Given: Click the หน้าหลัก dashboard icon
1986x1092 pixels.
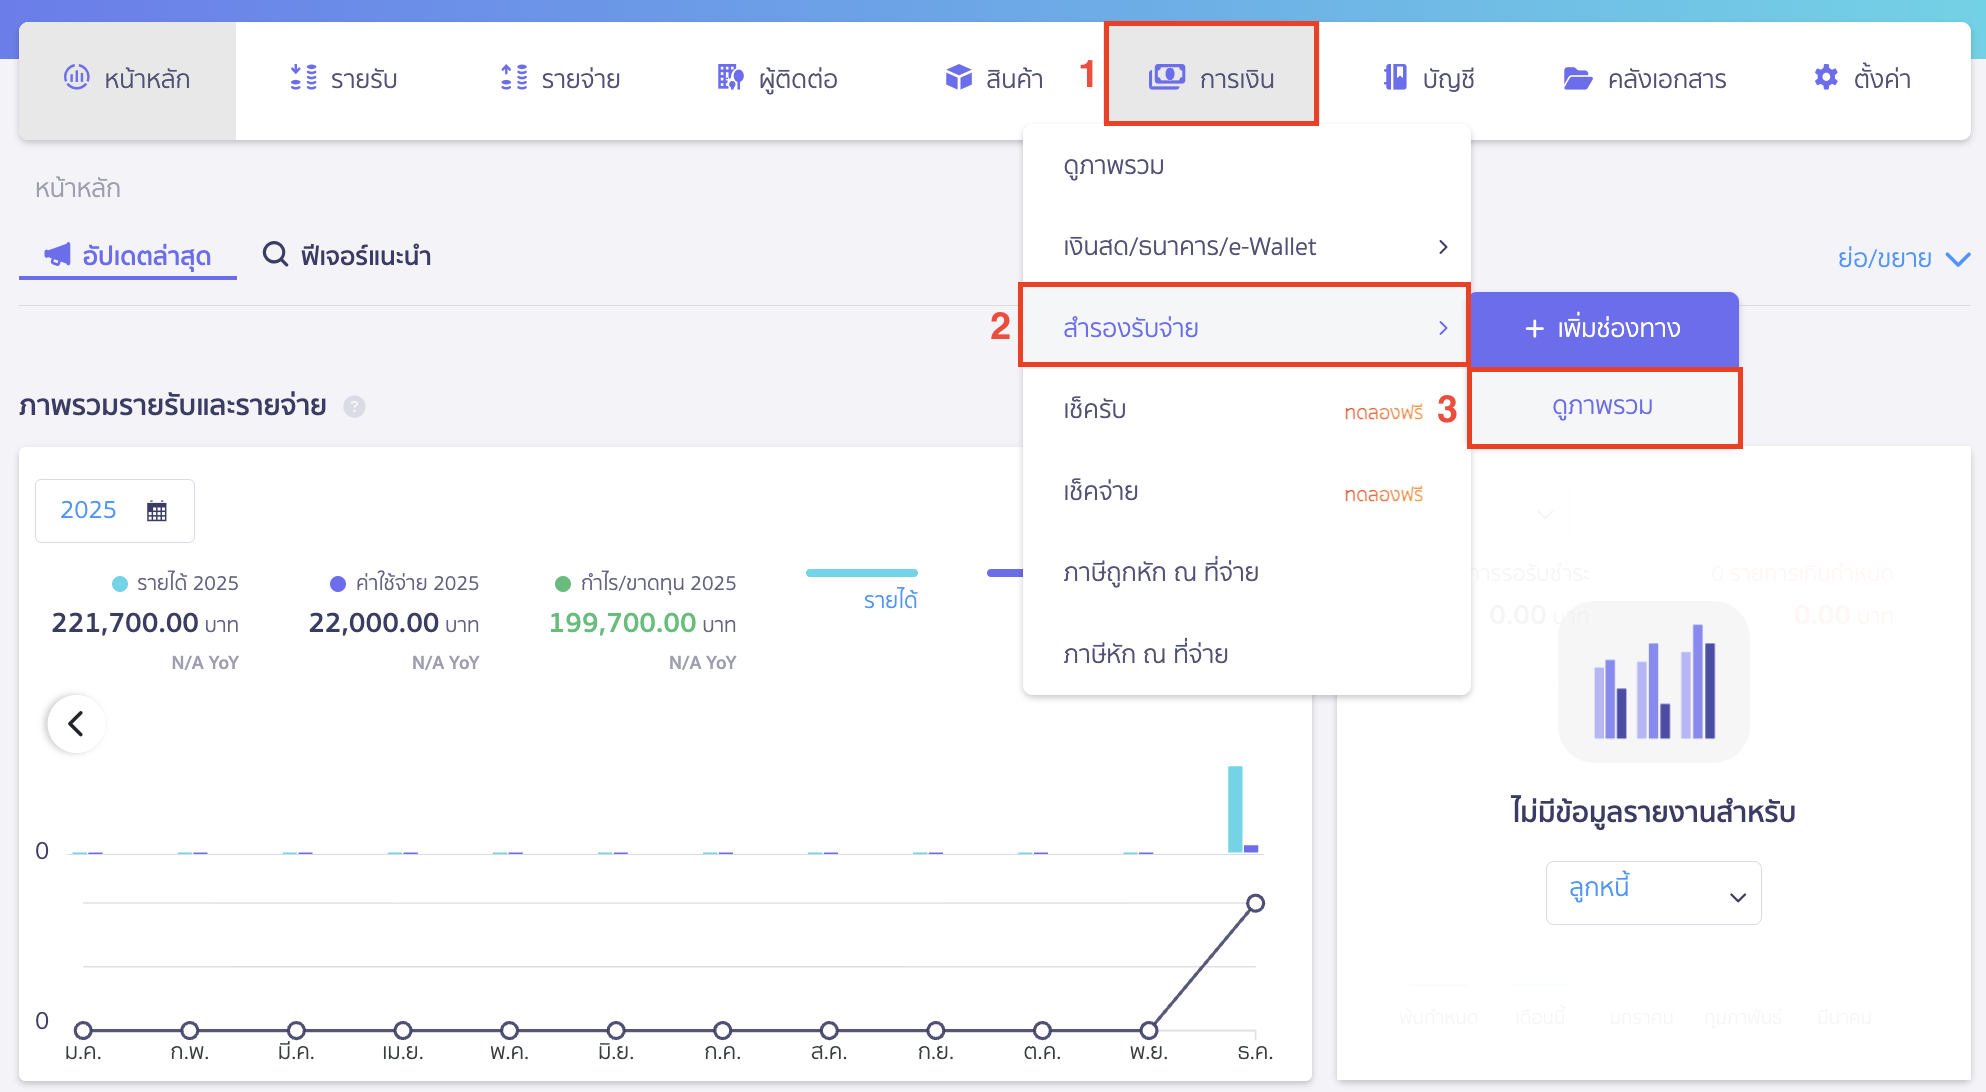Looking at the screenshot, I should coord(77,78).
